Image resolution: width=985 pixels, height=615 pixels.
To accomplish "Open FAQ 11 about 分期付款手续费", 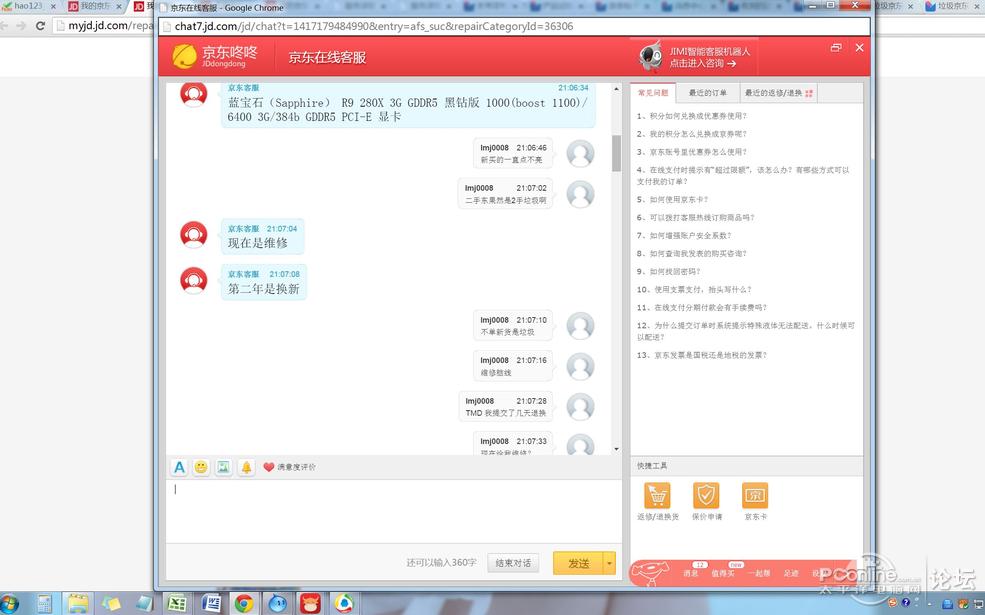I will [x=702, y=307].
